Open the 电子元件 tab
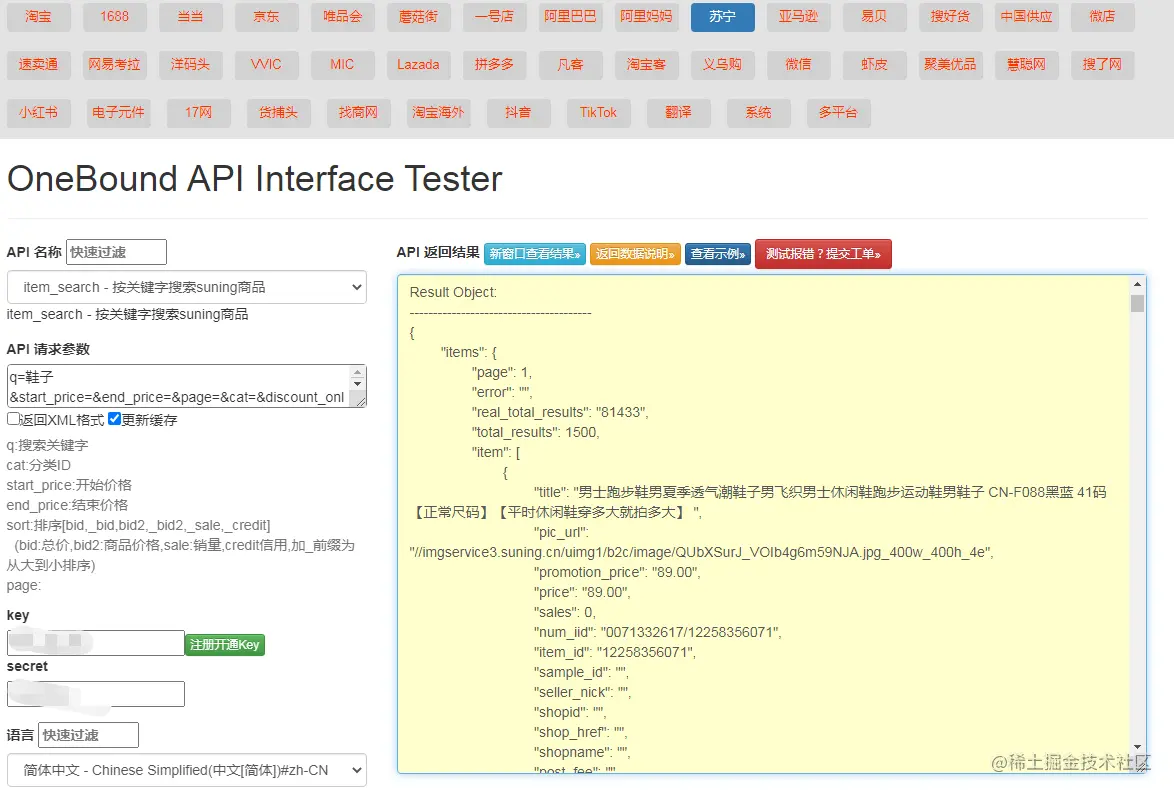This screenshot has height=795, width=1174. pos(118,112)
